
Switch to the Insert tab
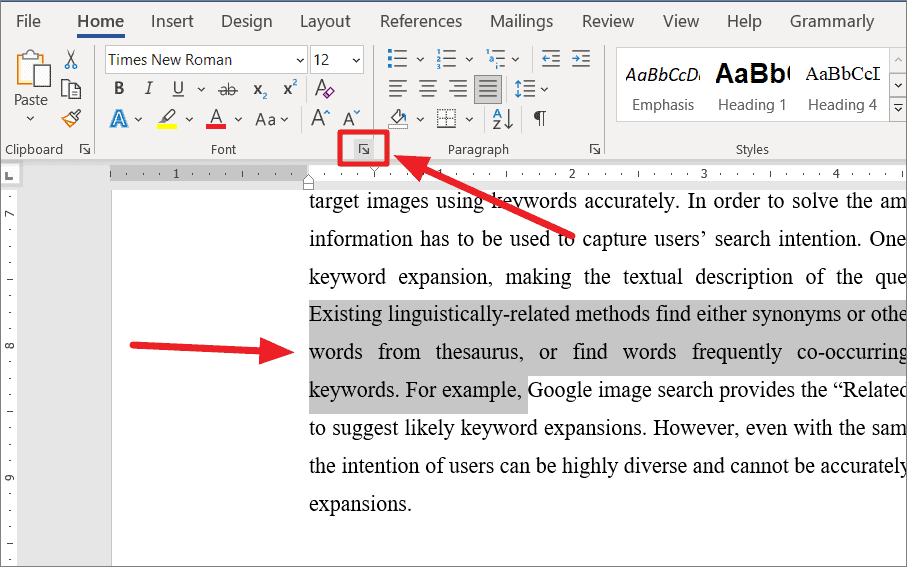point(172,21)
